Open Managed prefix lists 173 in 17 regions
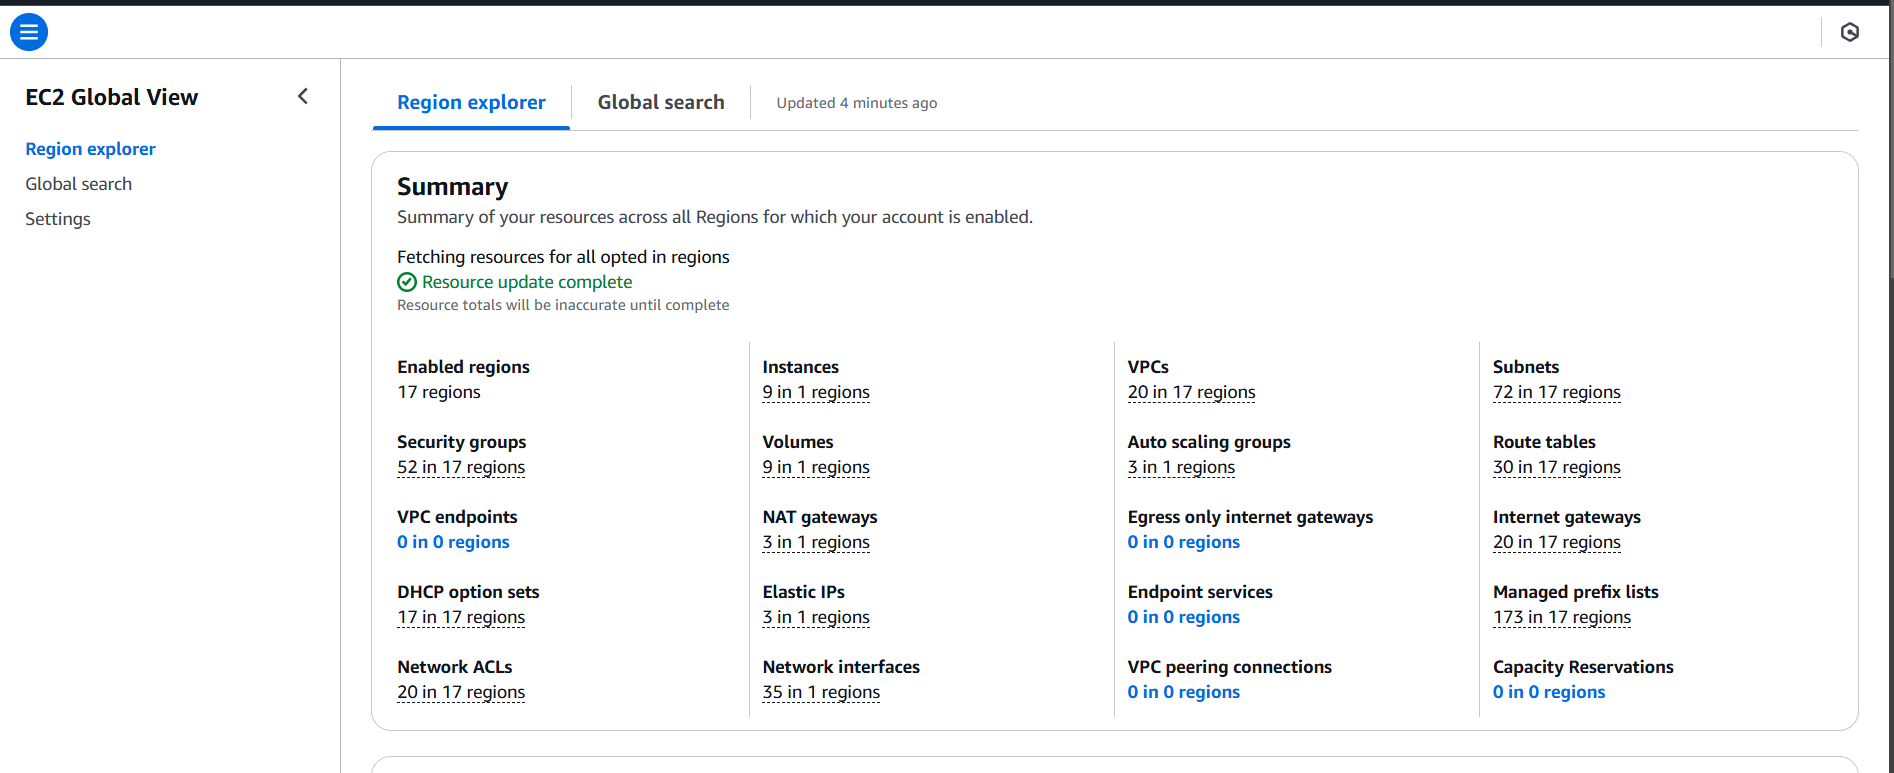 coord(1561,617)
